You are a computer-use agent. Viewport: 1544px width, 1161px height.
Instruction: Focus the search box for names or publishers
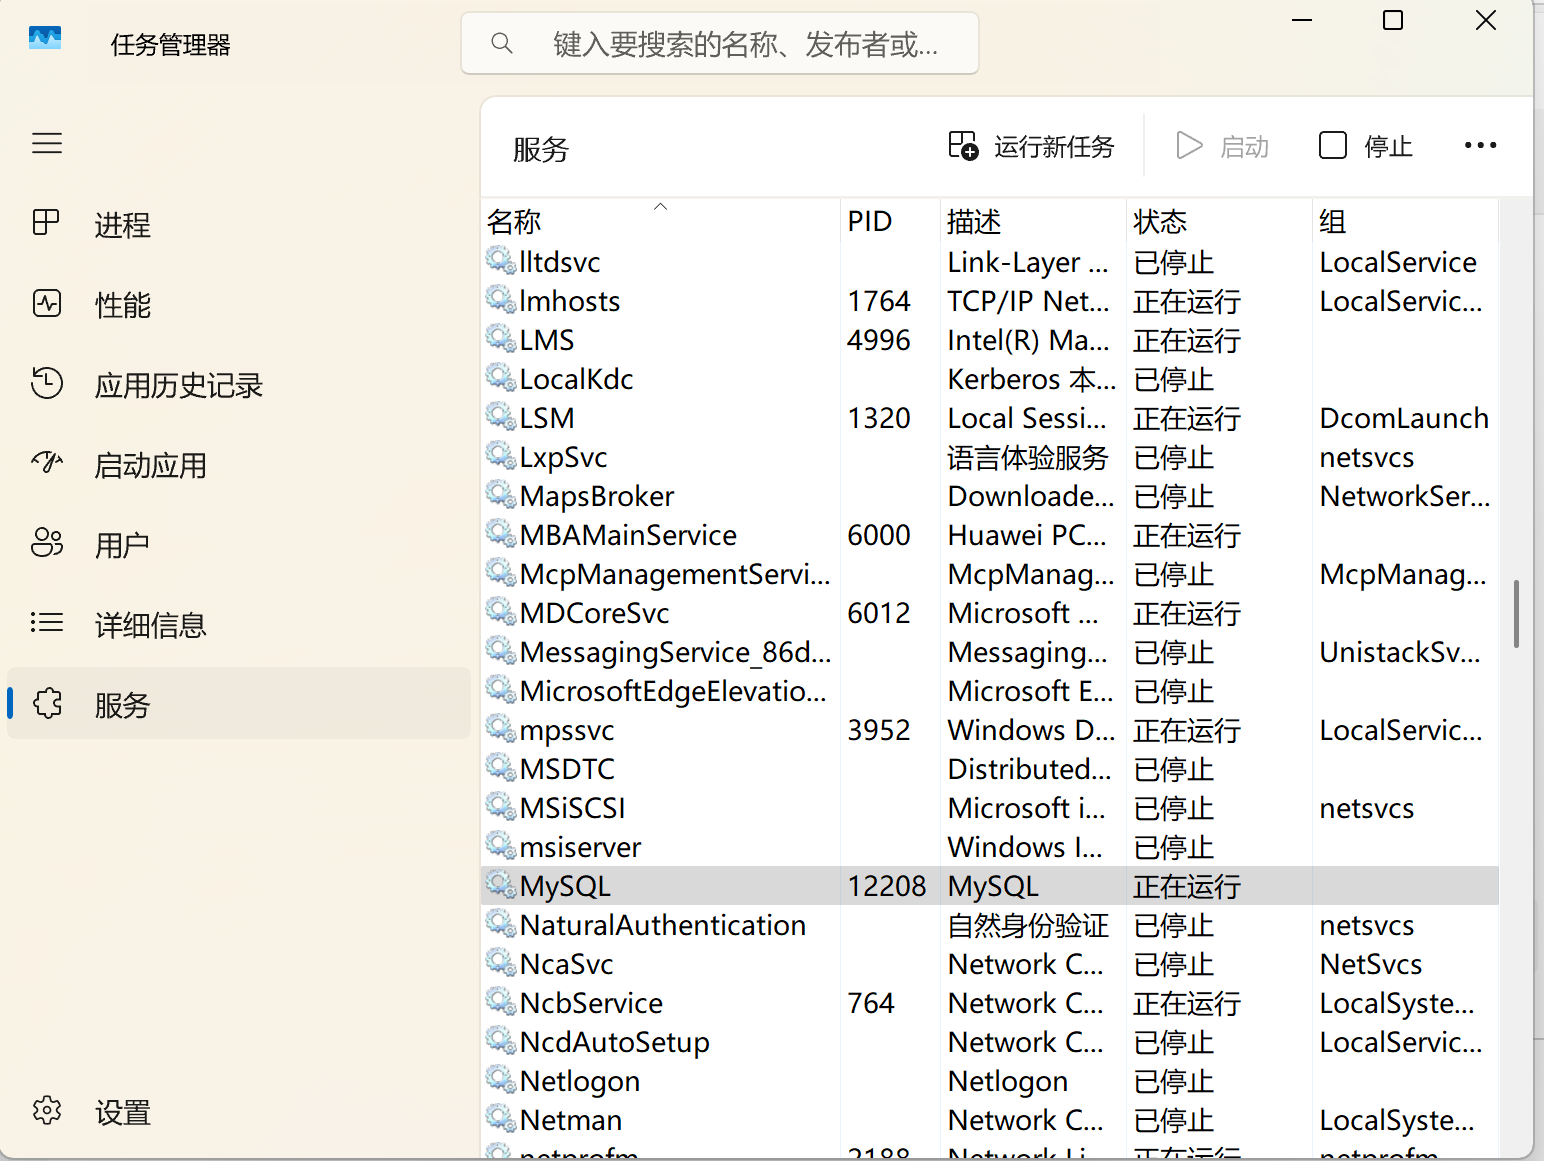tap(720, 43)
